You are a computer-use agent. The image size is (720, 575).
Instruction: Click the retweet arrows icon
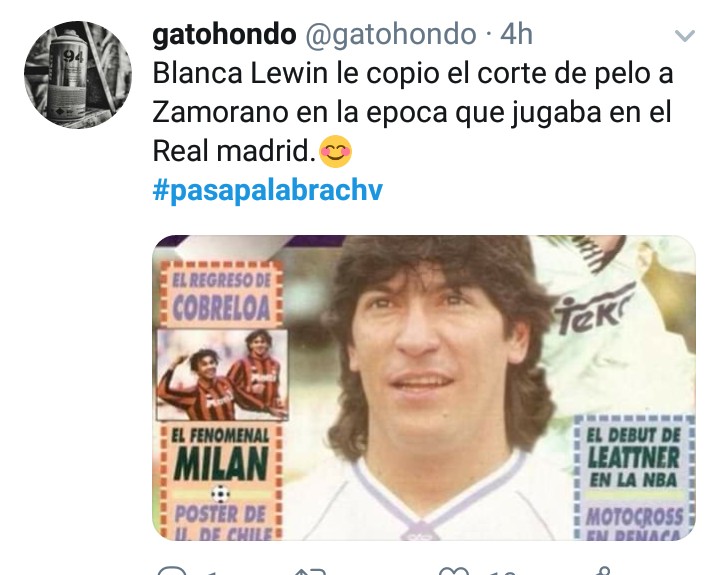tap(309, 571)
